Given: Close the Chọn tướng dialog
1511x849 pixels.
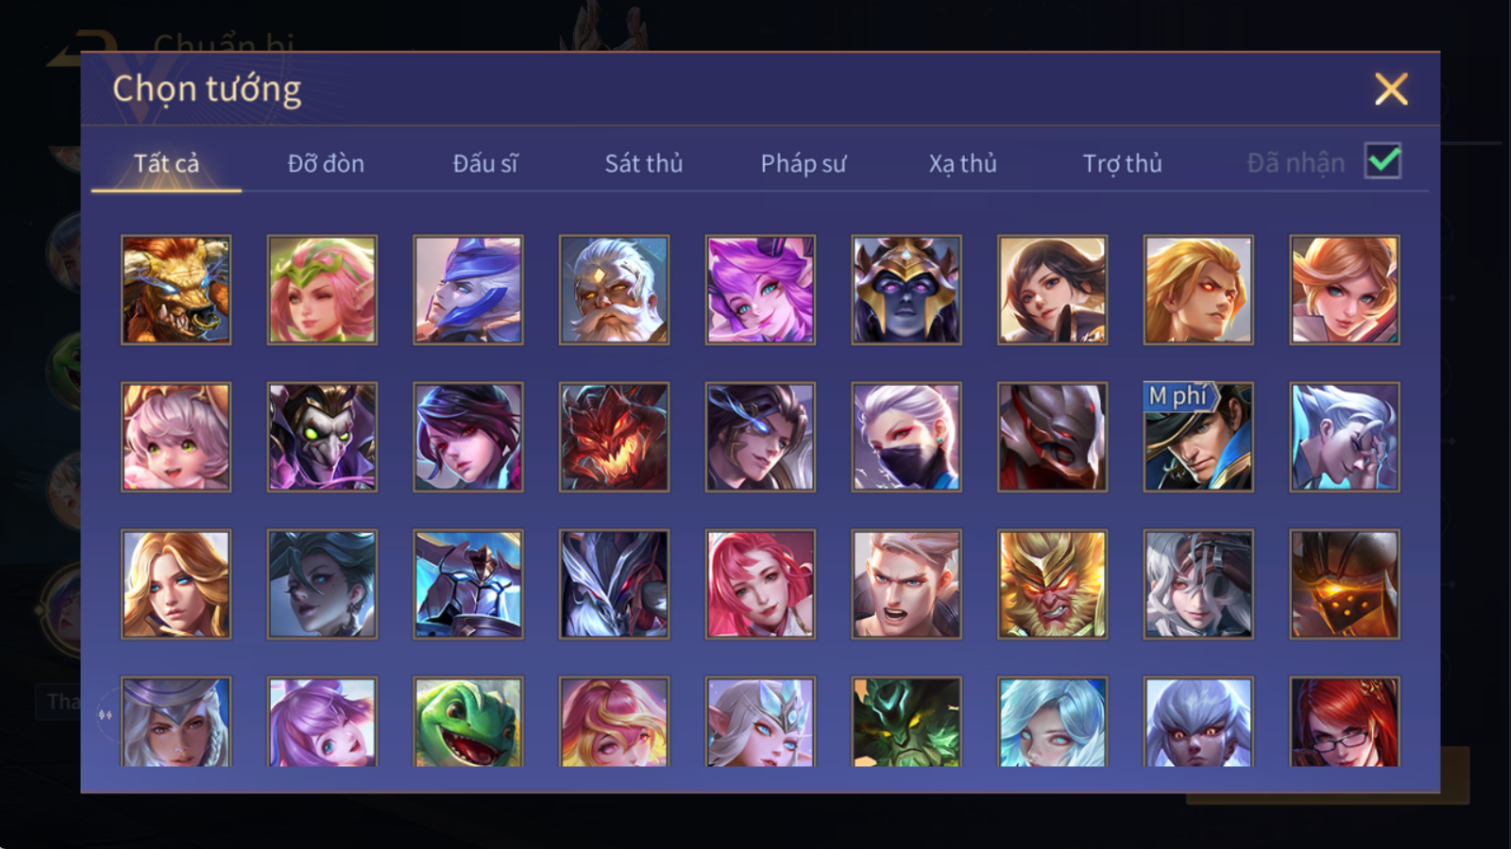Looking at the screenshot, I should 1391,89.
